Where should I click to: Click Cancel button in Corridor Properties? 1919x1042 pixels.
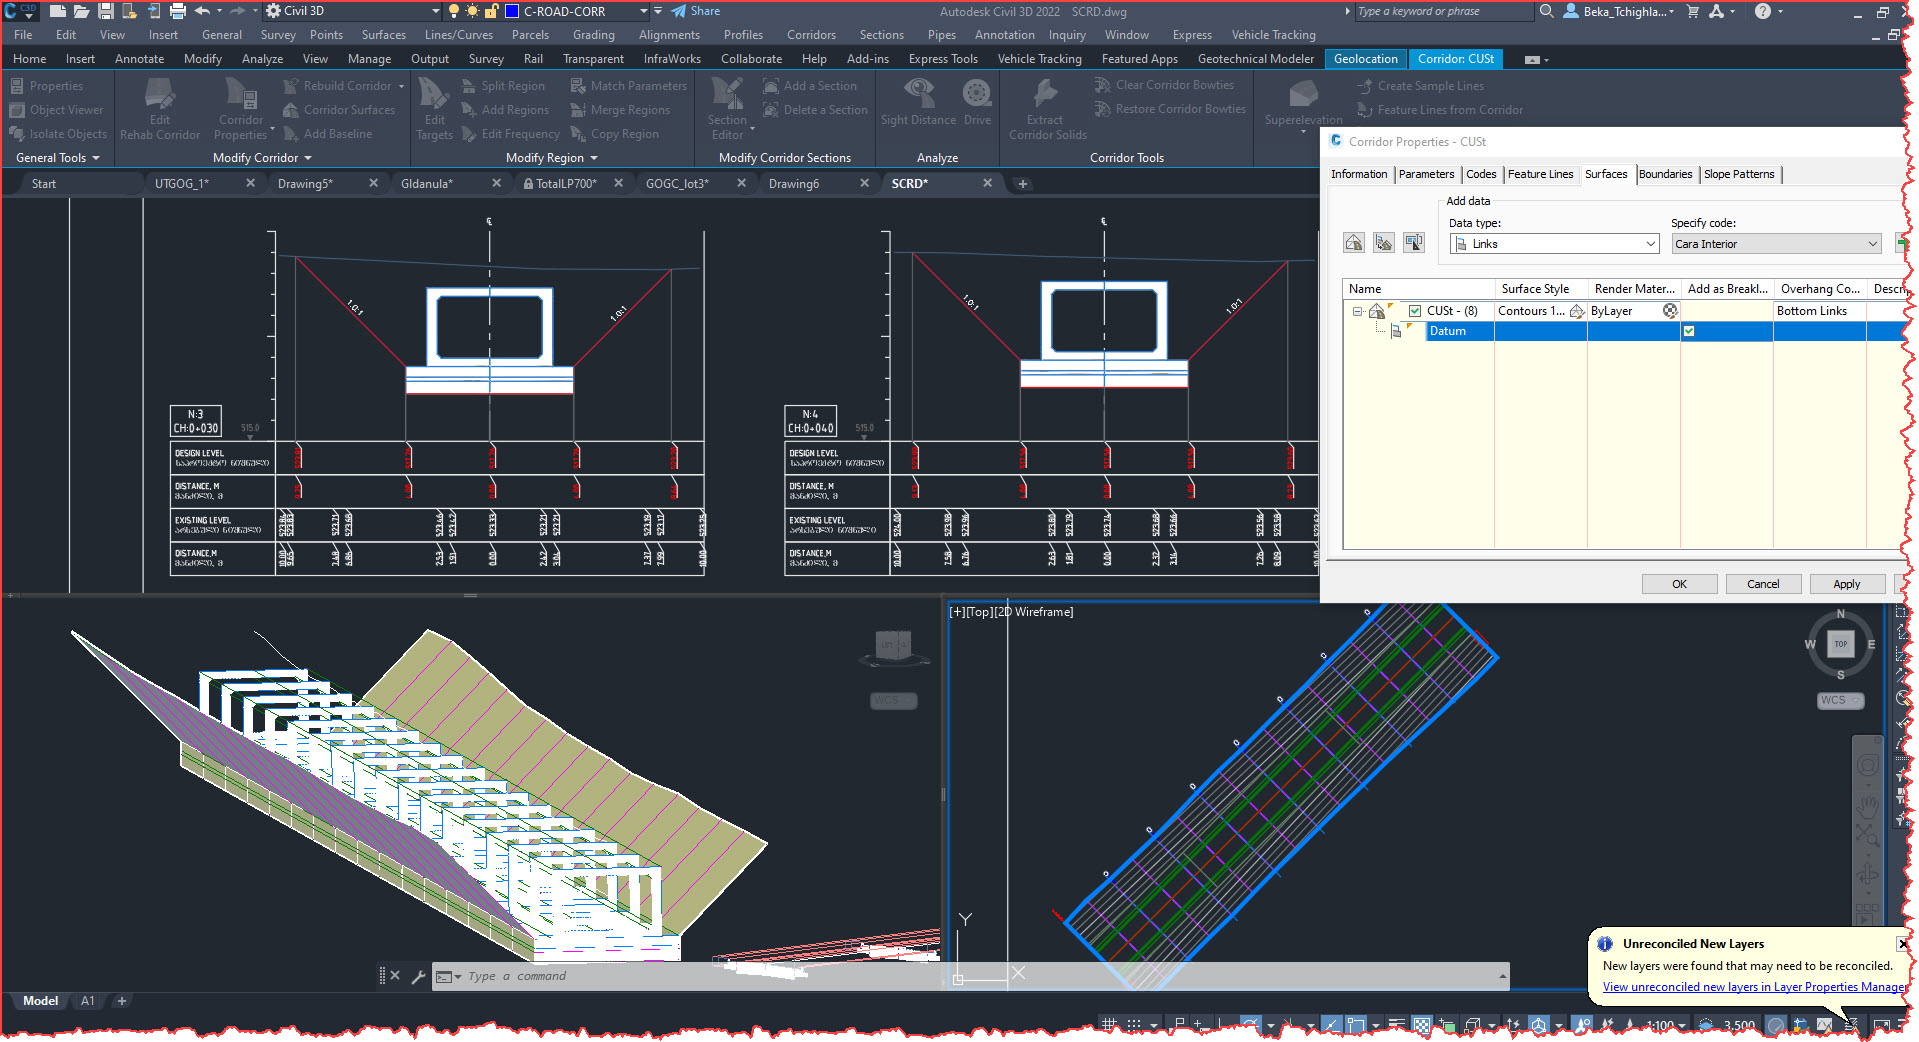(x=1763, y=584)
